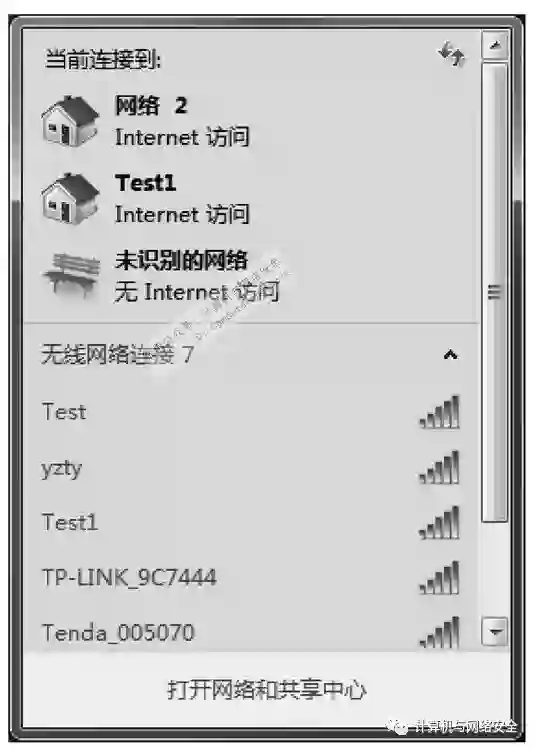
Task: Click the signal bars icon for Test
Action: [439, 411]
